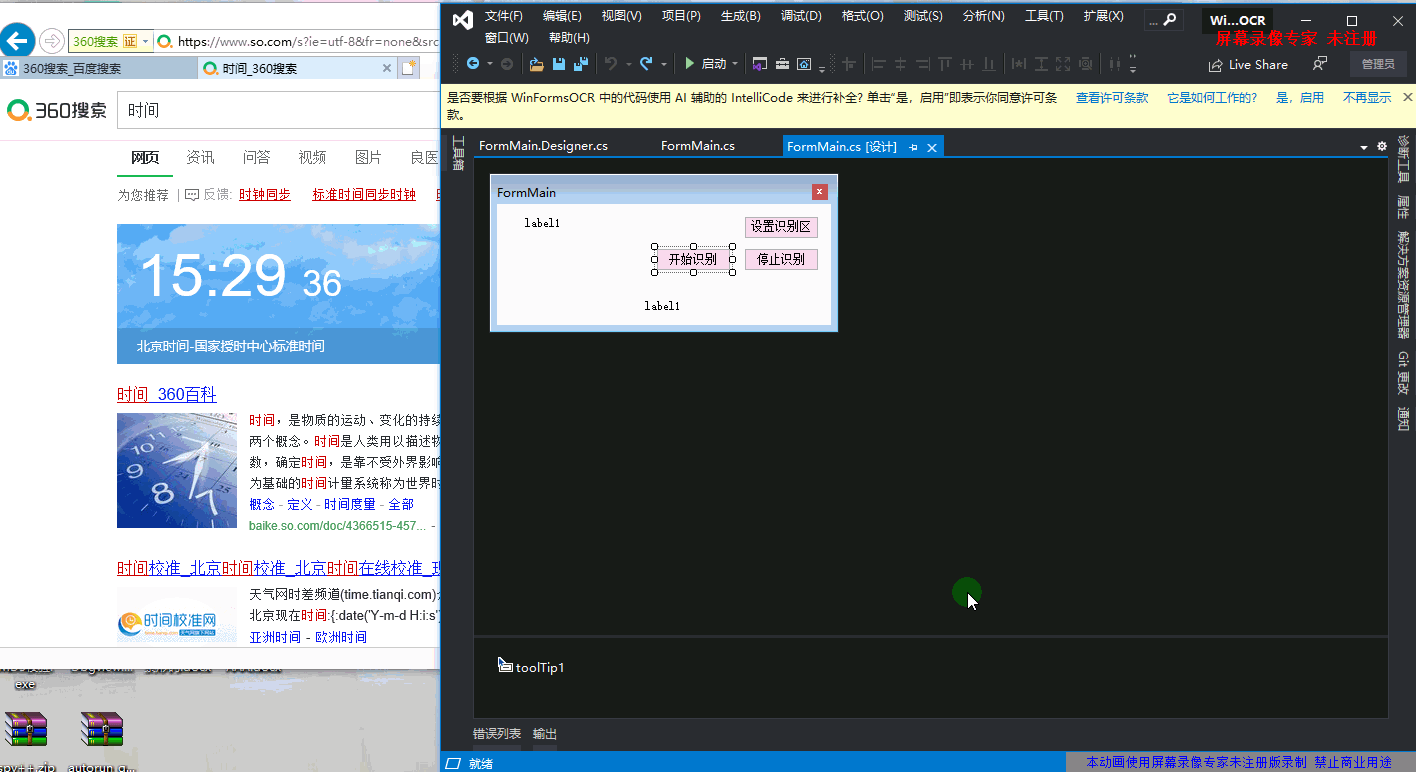Expand the standard toolbar overflow options arrow
Screen dimensions: 1416x772
coord(822,68)
